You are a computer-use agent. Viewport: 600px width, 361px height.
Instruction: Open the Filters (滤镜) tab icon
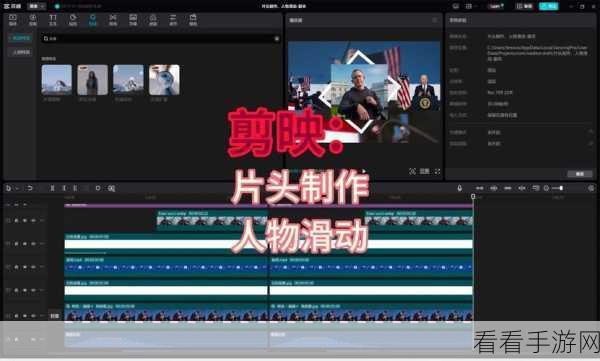[x=153, y=20]
